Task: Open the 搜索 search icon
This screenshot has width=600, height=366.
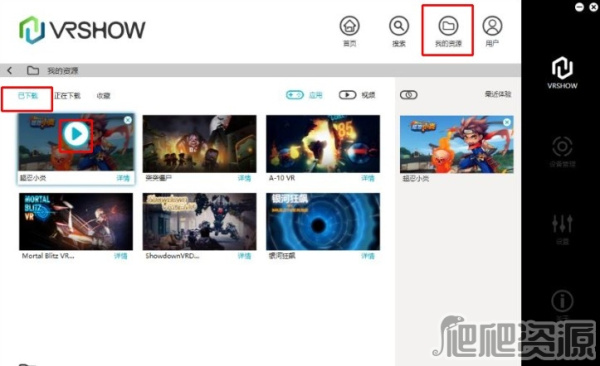Action: pyautogui.click(x=399, y=26)
